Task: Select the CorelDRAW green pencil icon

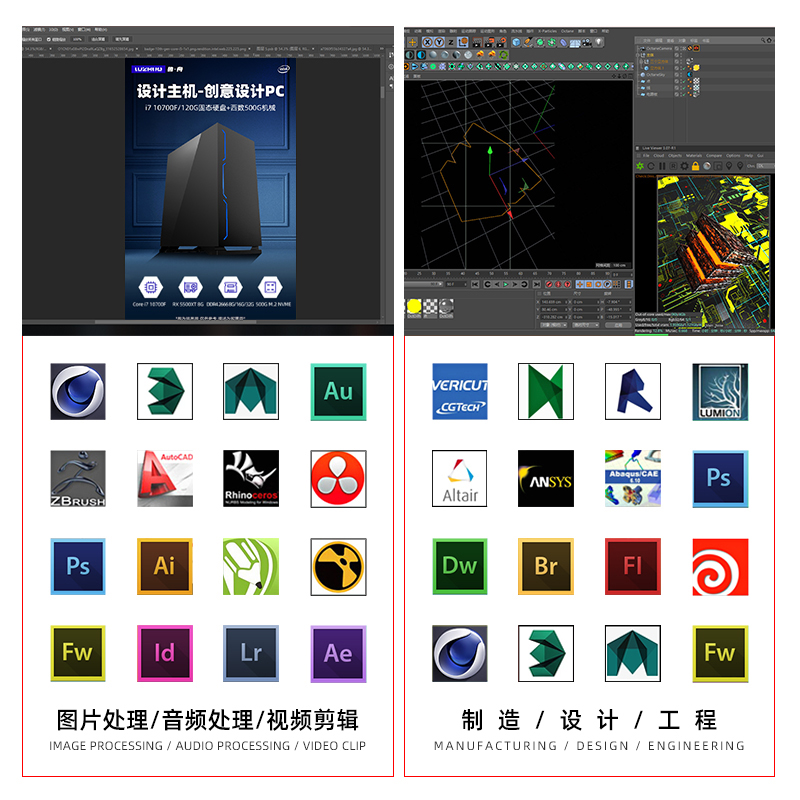Action: 251,566
